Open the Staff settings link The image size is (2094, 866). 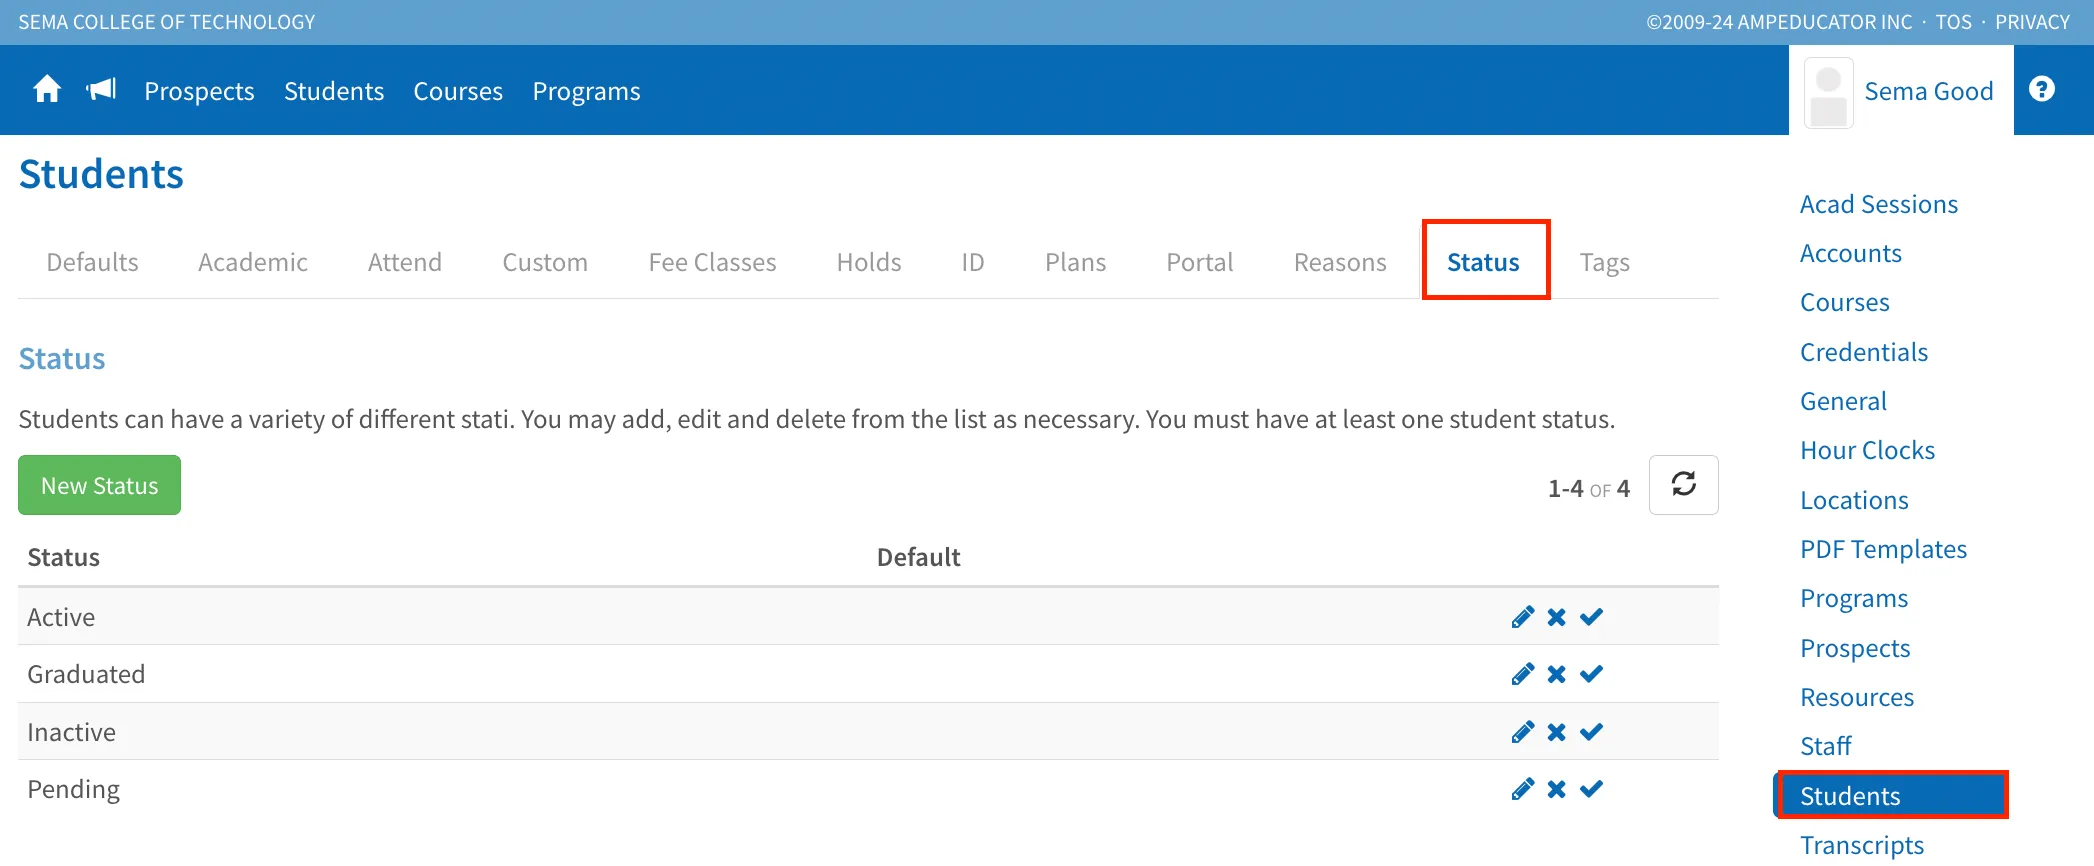tap(1826, 746)
